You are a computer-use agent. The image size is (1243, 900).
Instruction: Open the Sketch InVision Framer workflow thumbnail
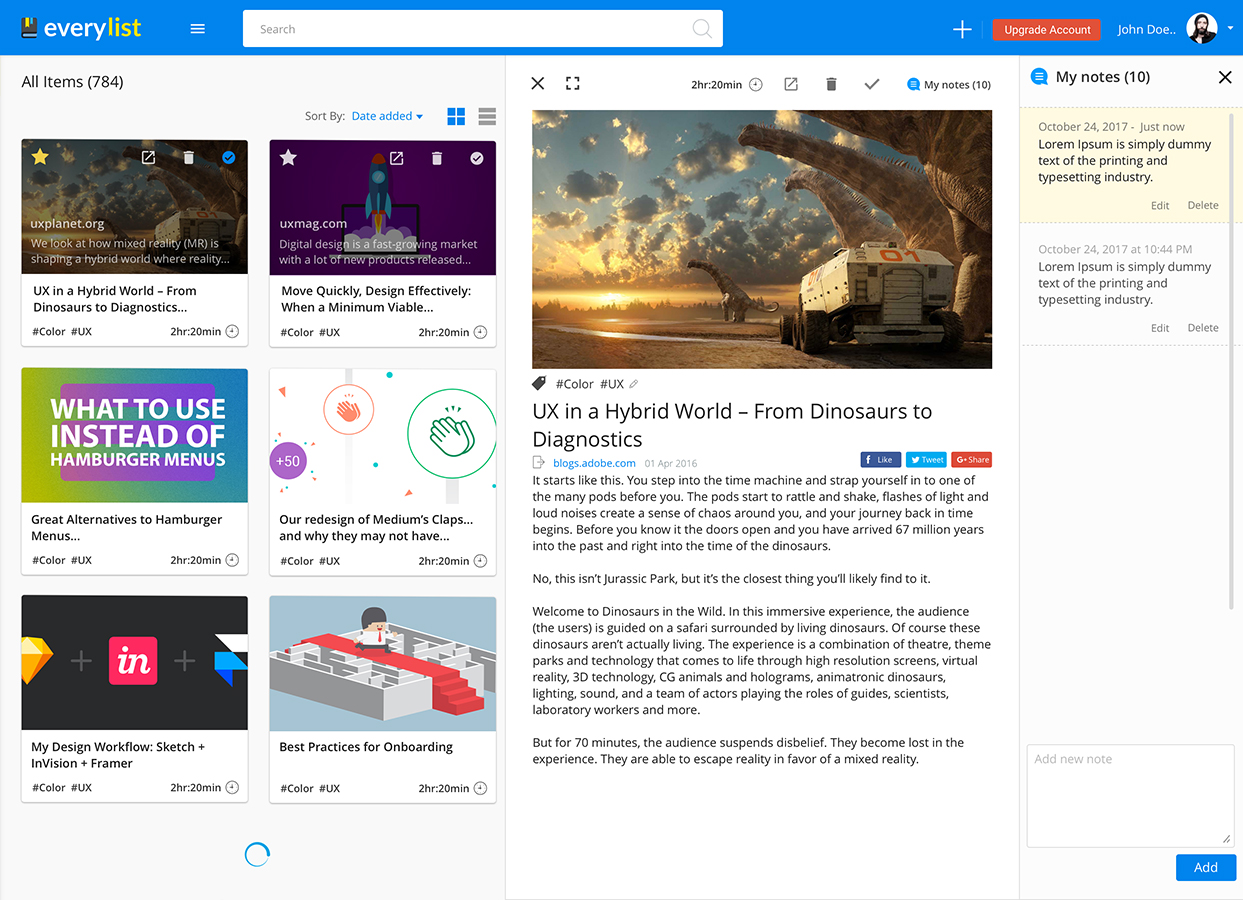tap(135, 662)
